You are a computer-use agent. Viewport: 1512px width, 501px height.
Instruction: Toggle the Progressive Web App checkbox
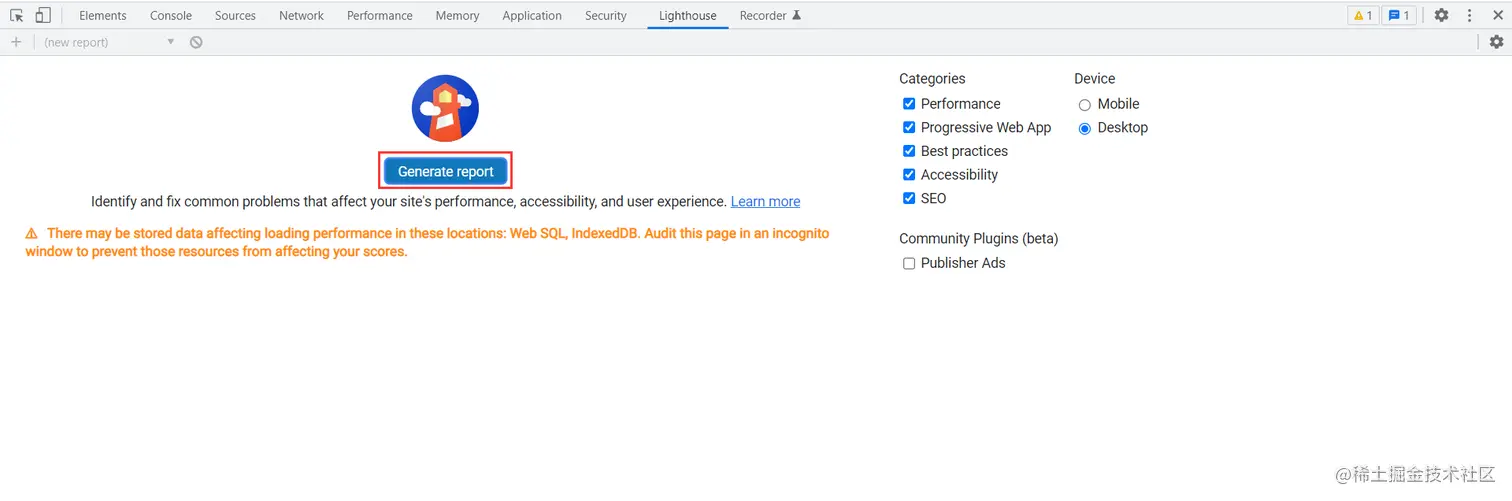coord(909,127)
